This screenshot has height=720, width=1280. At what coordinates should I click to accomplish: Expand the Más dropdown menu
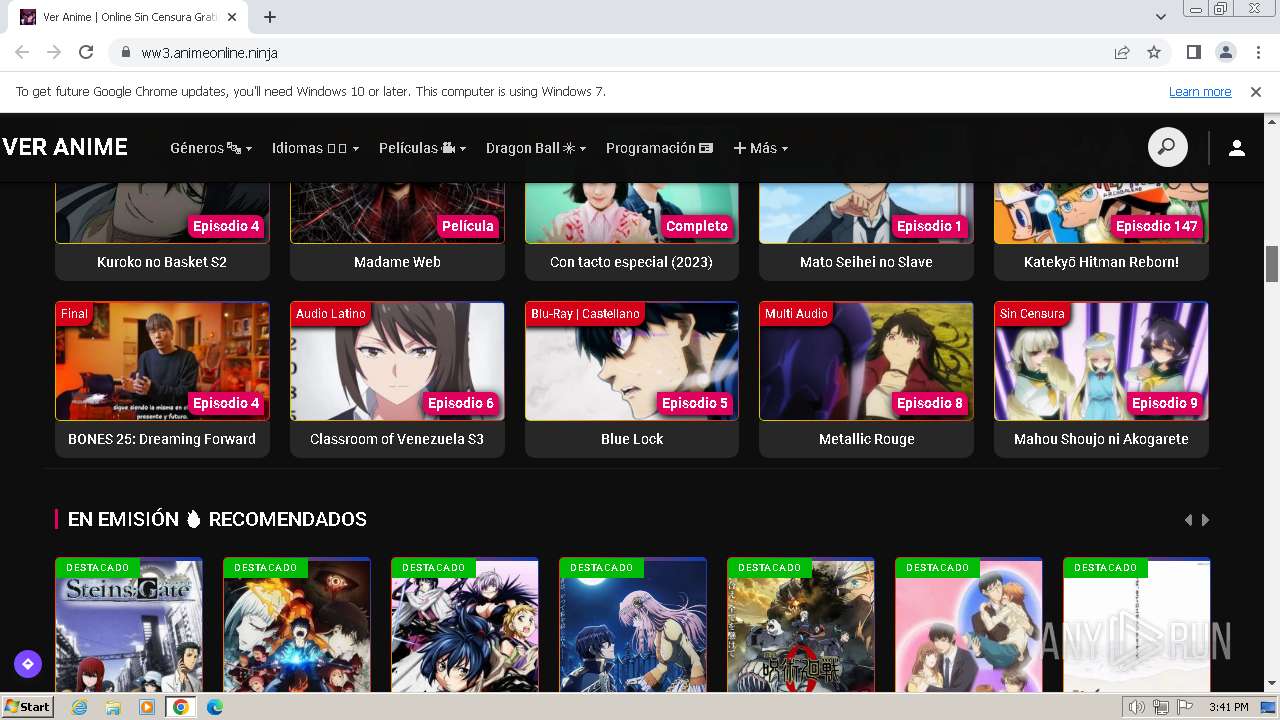click(x=761, y=148)
